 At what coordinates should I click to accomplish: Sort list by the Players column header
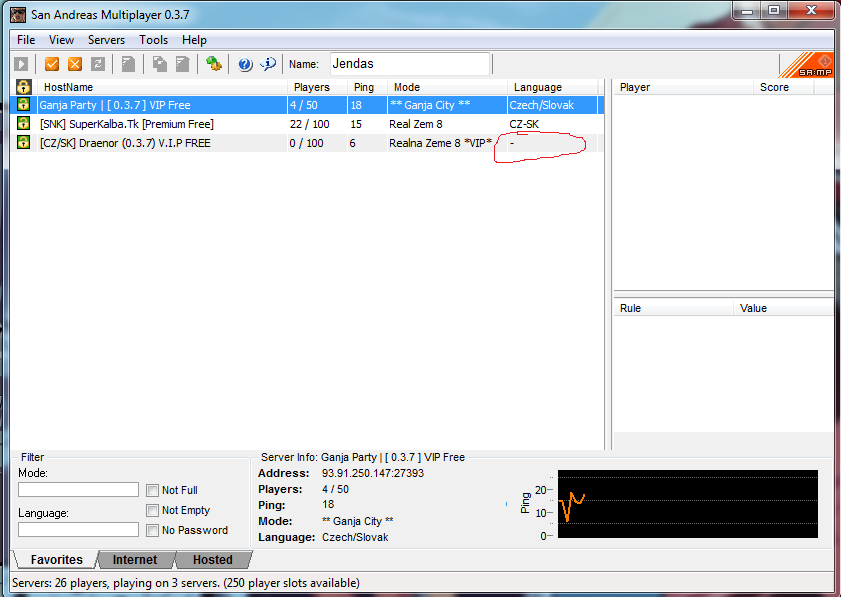pos(311,87)
